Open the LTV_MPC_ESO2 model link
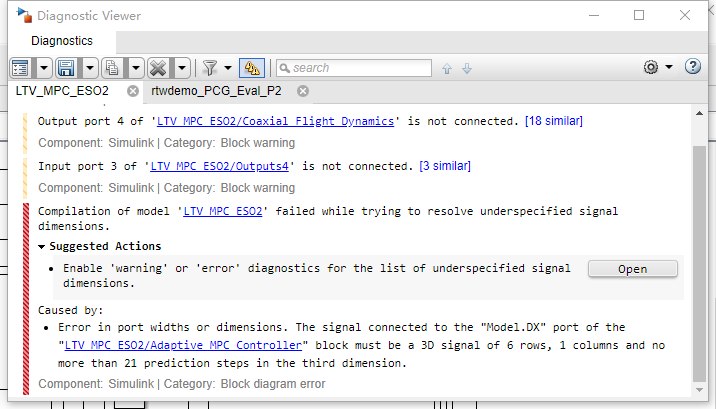The width and height of the screenshot is (716, 409). tap(223, 211)
